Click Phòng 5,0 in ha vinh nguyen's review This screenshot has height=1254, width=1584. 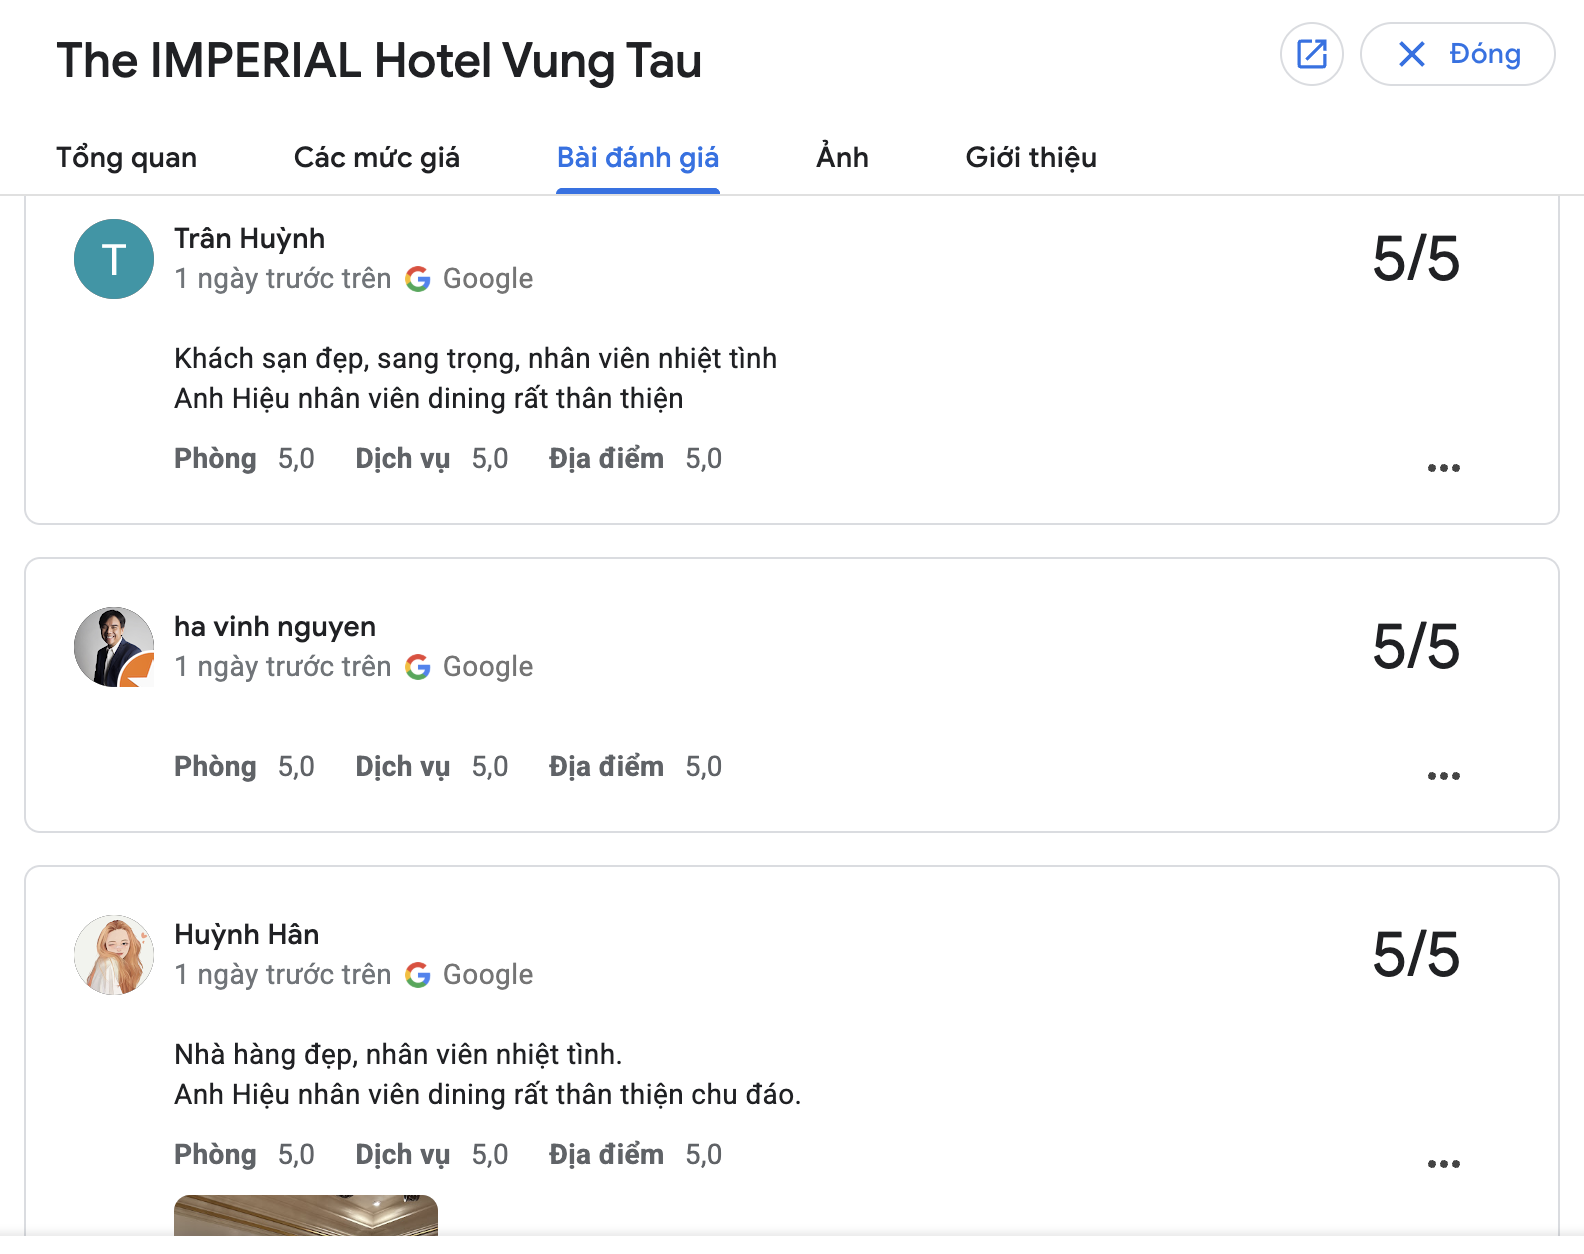tap(244, 766)
